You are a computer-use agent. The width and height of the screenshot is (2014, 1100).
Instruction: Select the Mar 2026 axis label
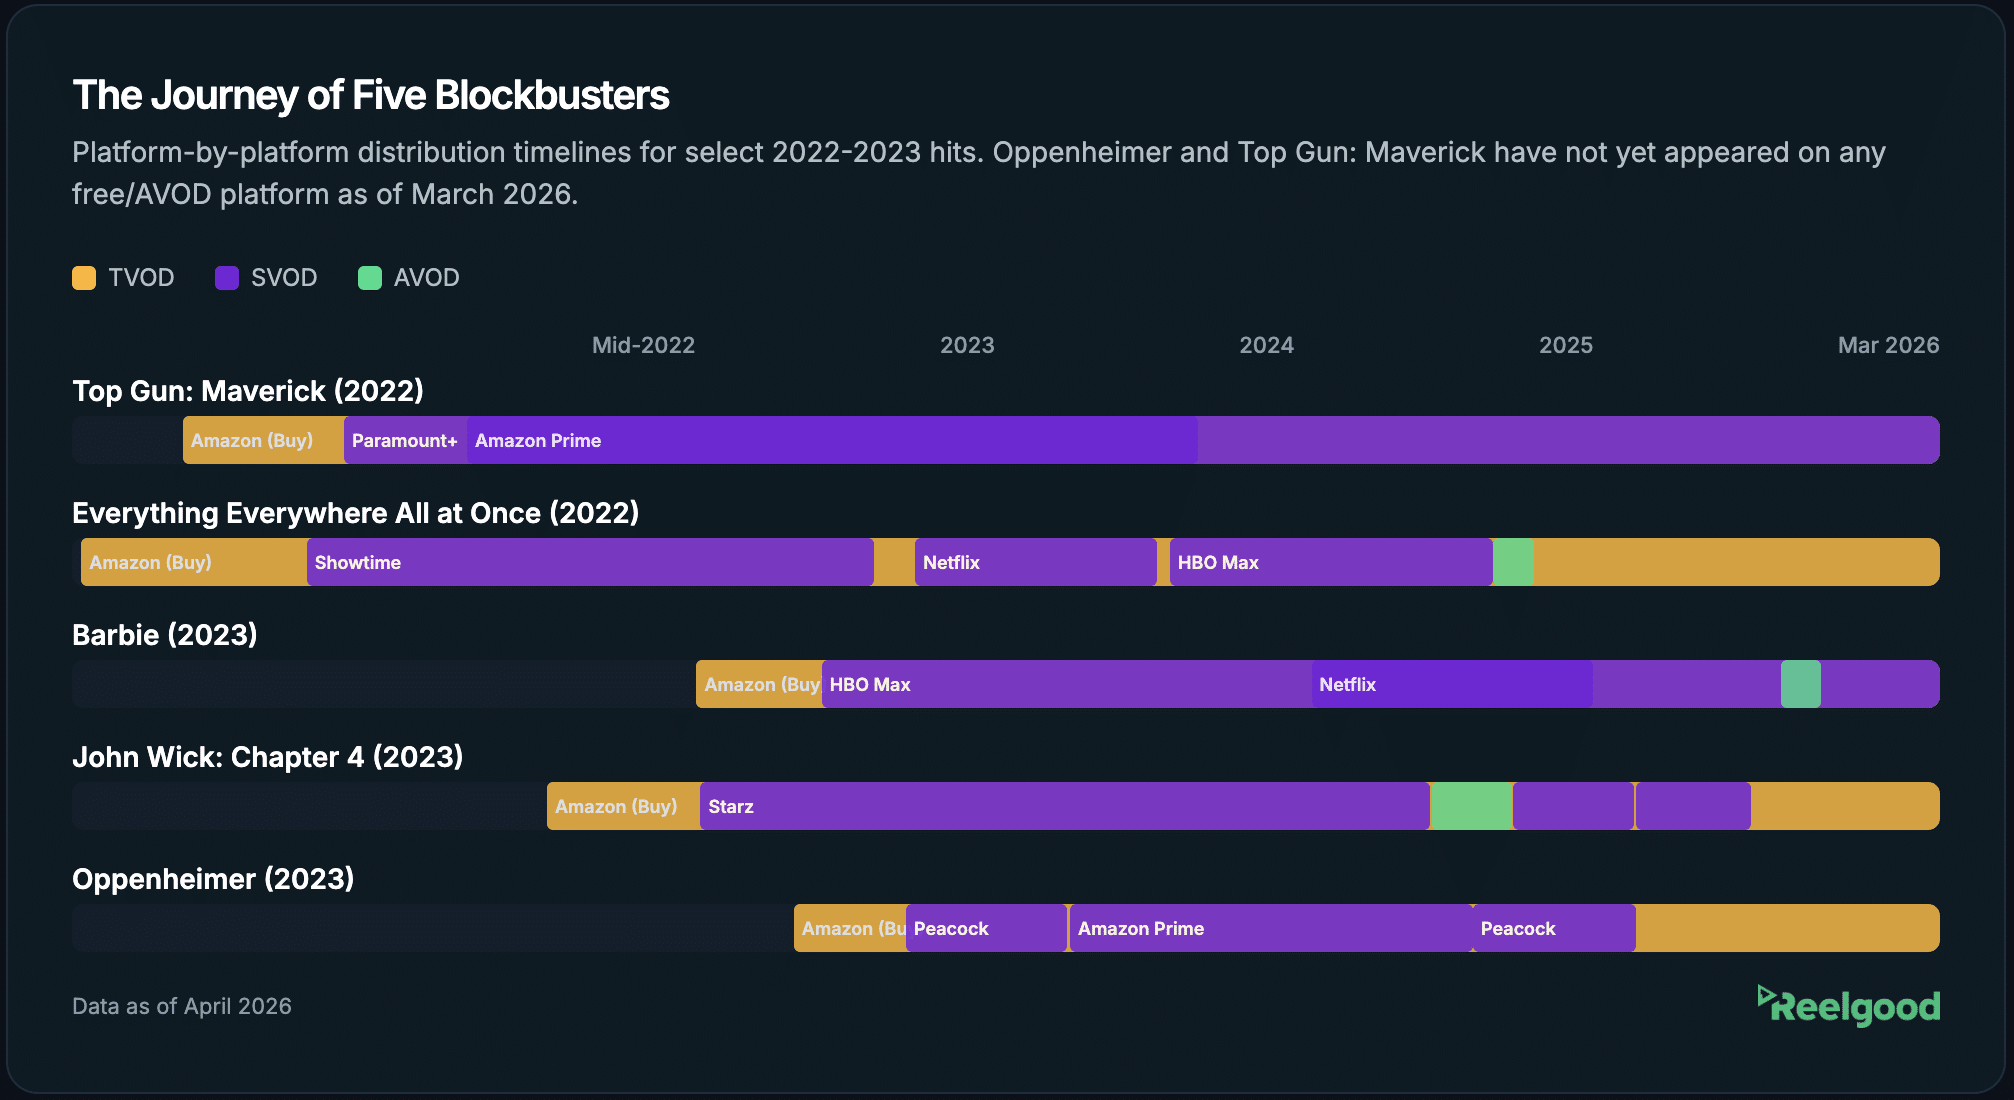[x=1888, y=345]
